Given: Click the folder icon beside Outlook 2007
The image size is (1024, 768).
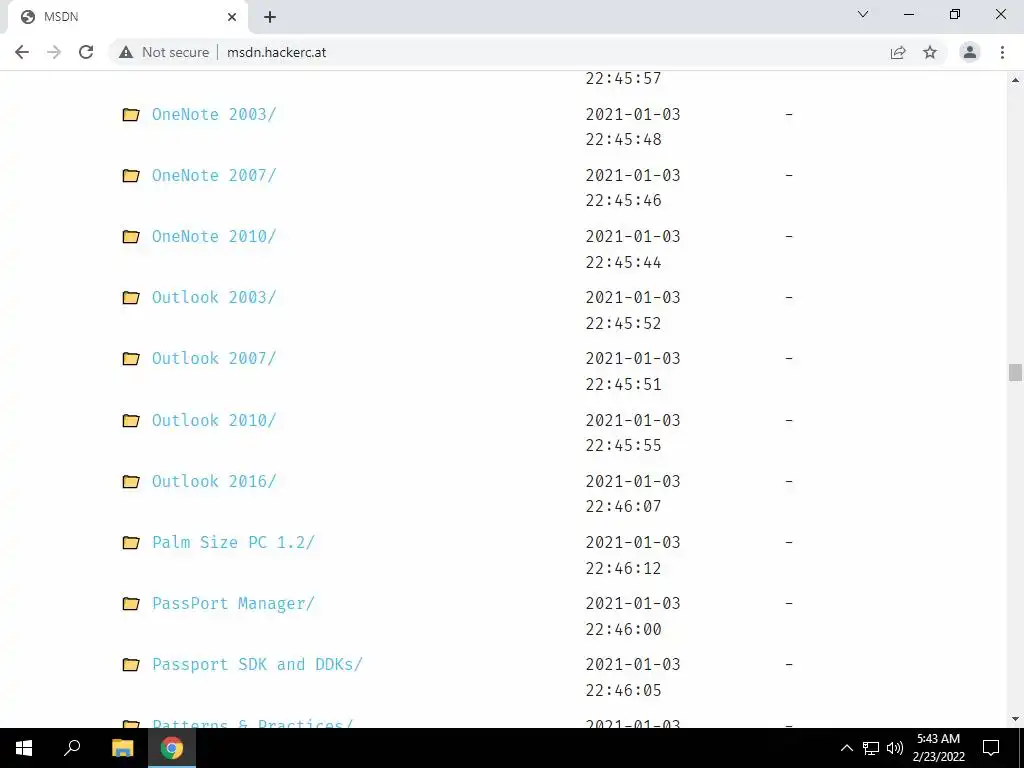Looking at the screenshot, I should [x=131, y=359].
